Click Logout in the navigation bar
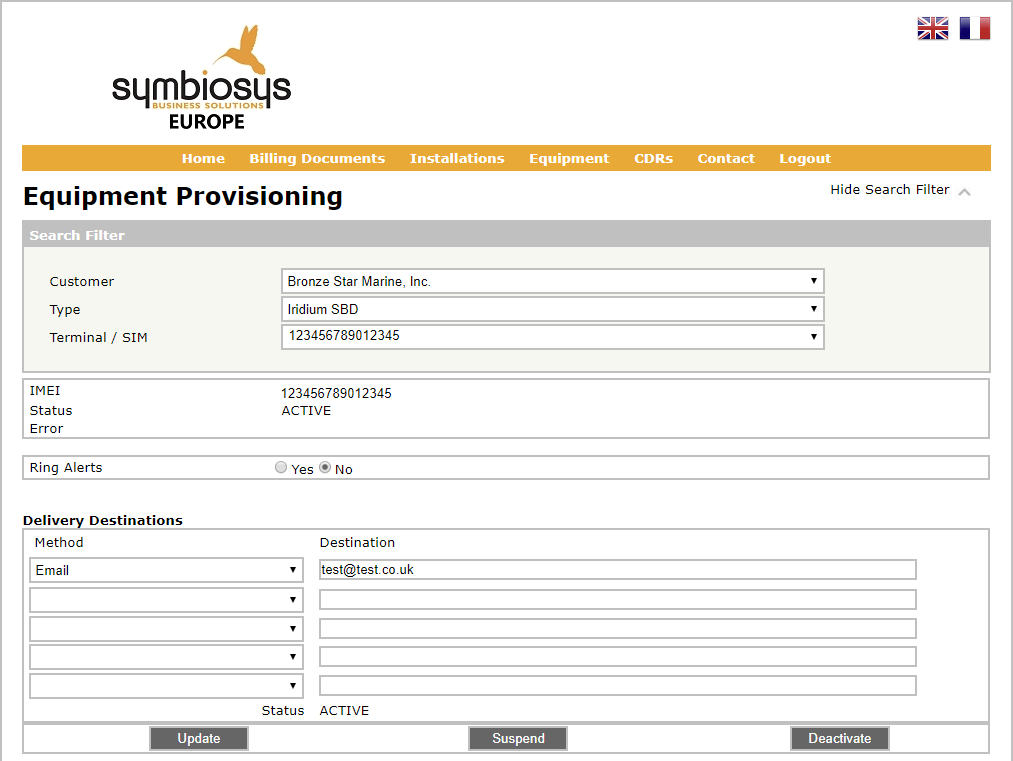1013x761 pixels. 805,158
